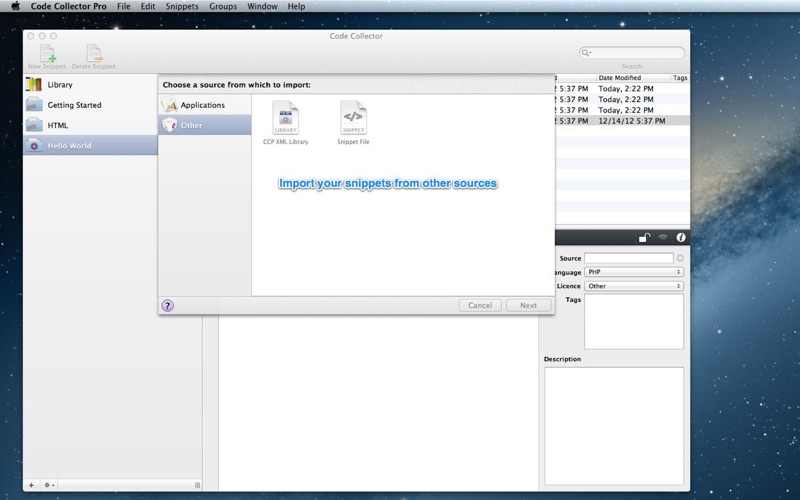Open the Licence dropdown showing Other
This screenshot has width=800, height=500.
point(633,286)
